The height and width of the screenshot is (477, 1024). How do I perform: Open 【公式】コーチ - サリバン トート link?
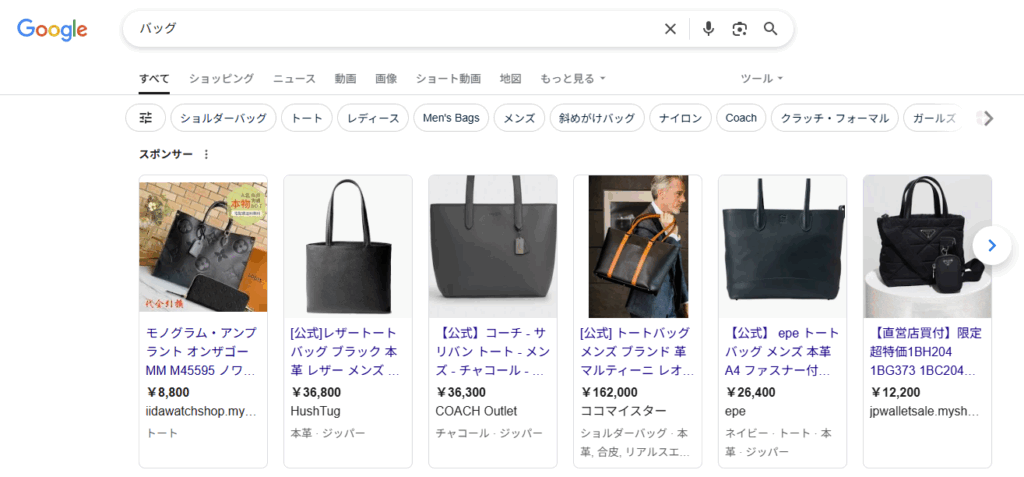493,352
